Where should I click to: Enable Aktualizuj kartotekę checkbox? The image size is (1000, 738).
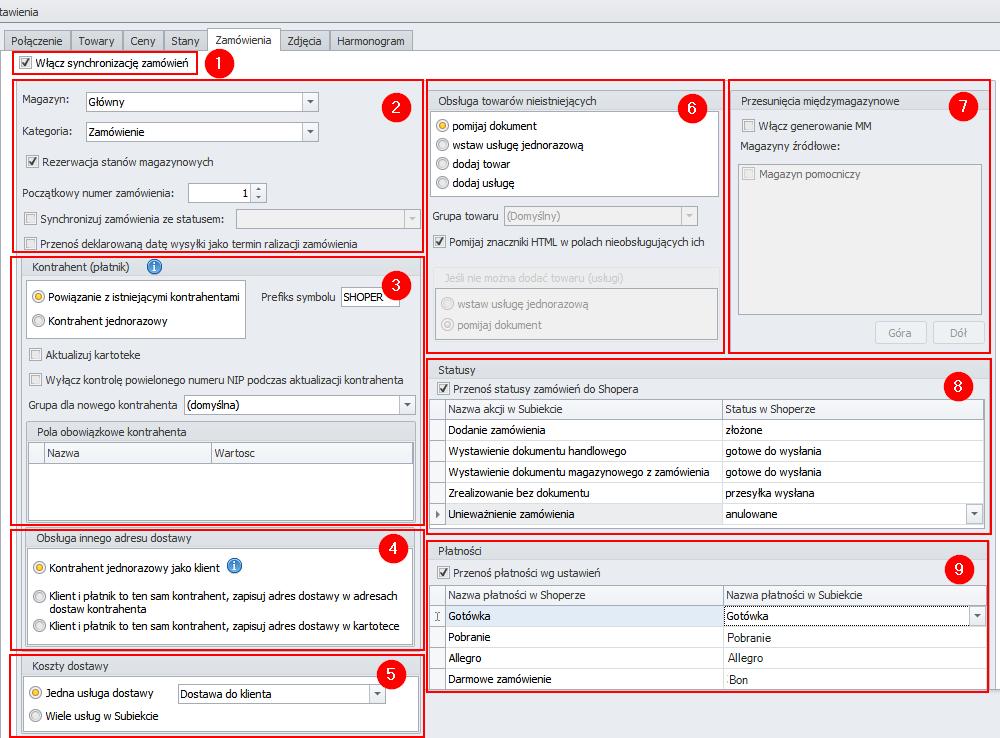coord(36,355)
